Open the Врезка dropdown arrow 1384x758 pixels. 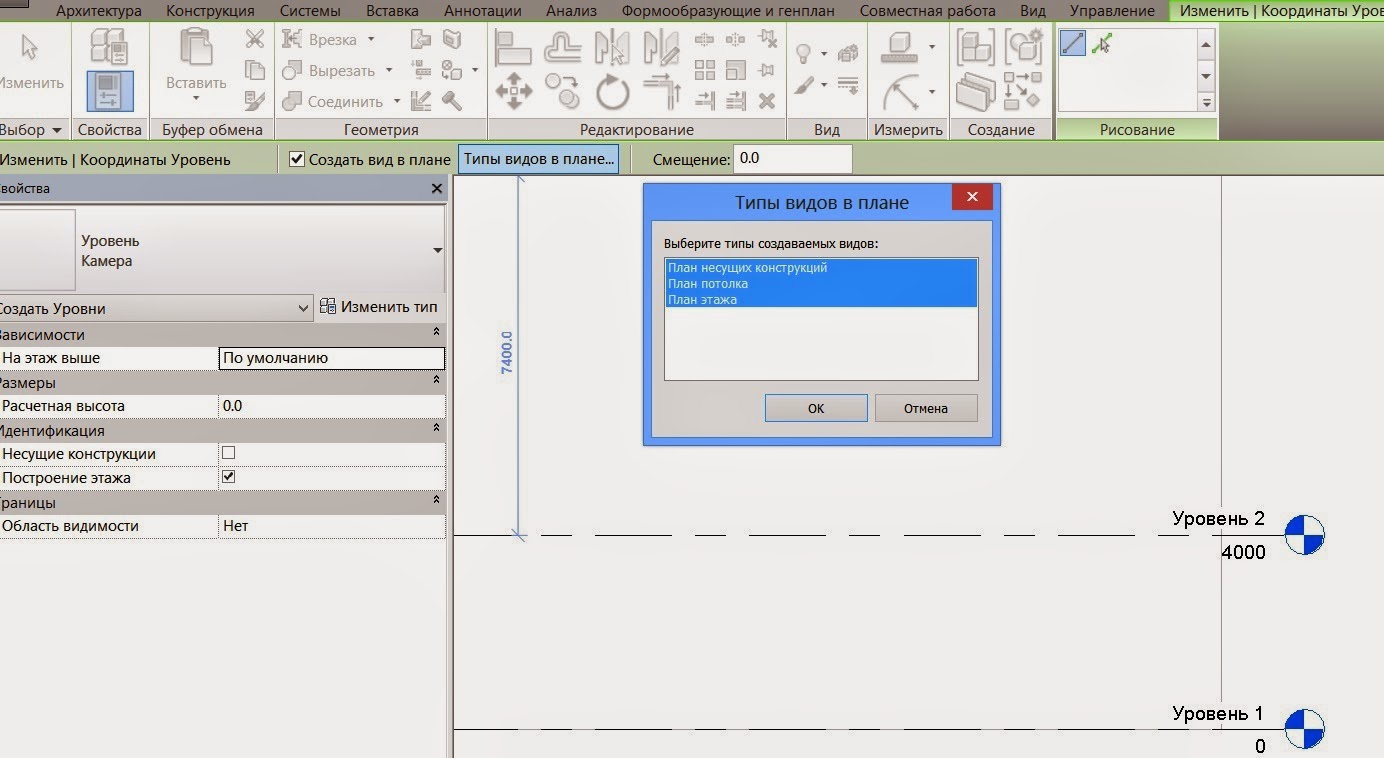[x=371, y=40]
